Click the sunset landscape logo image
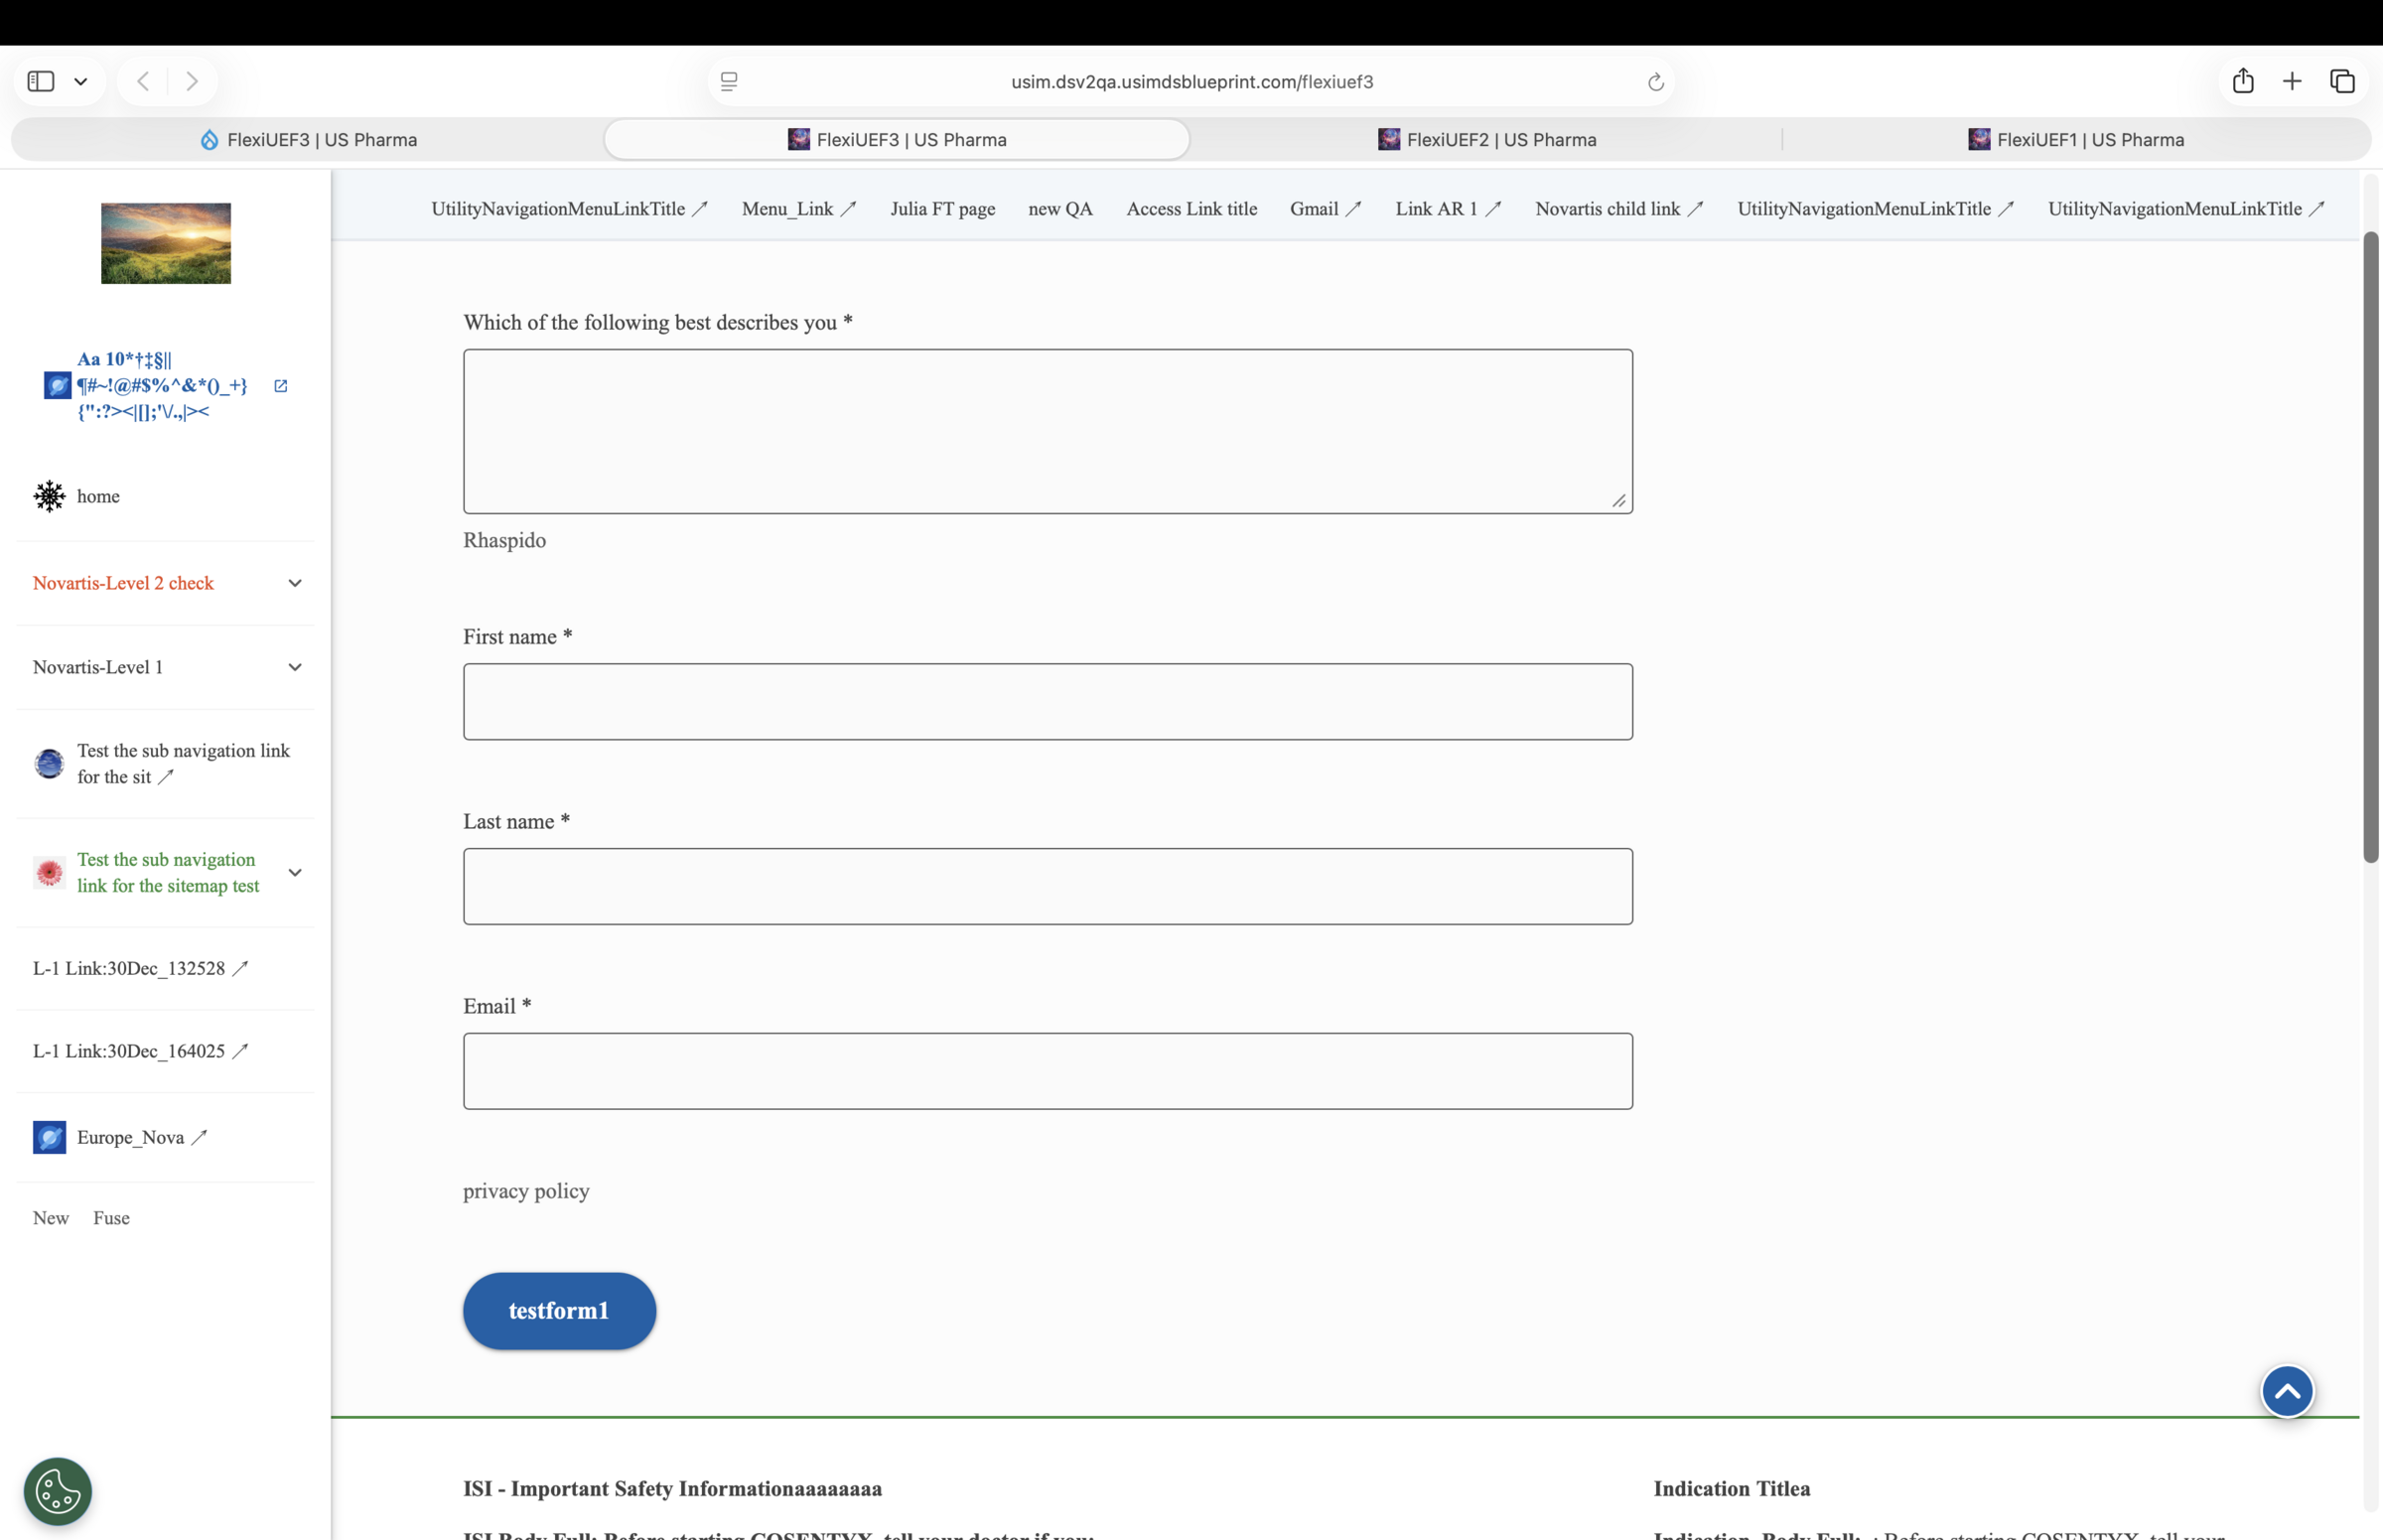The width and height of the screenshot is (2383, 1540). 166,243
